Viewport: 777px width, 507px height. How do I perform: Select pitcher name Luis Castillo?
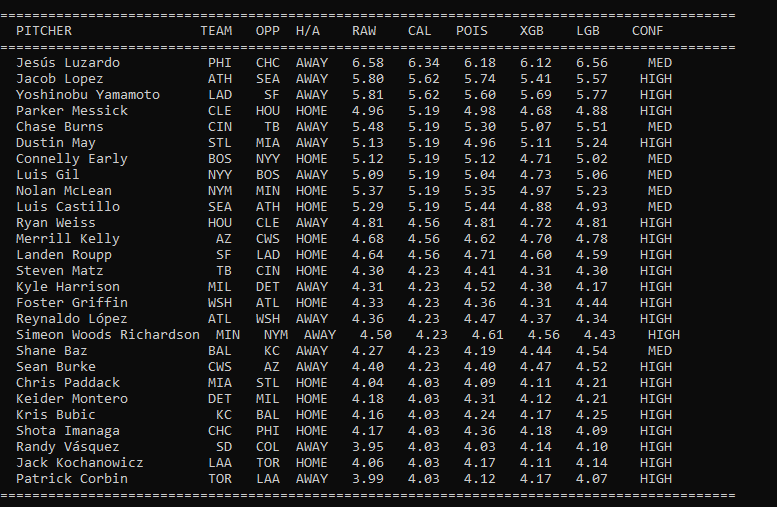pyautogui.click(x=68, y=207)
